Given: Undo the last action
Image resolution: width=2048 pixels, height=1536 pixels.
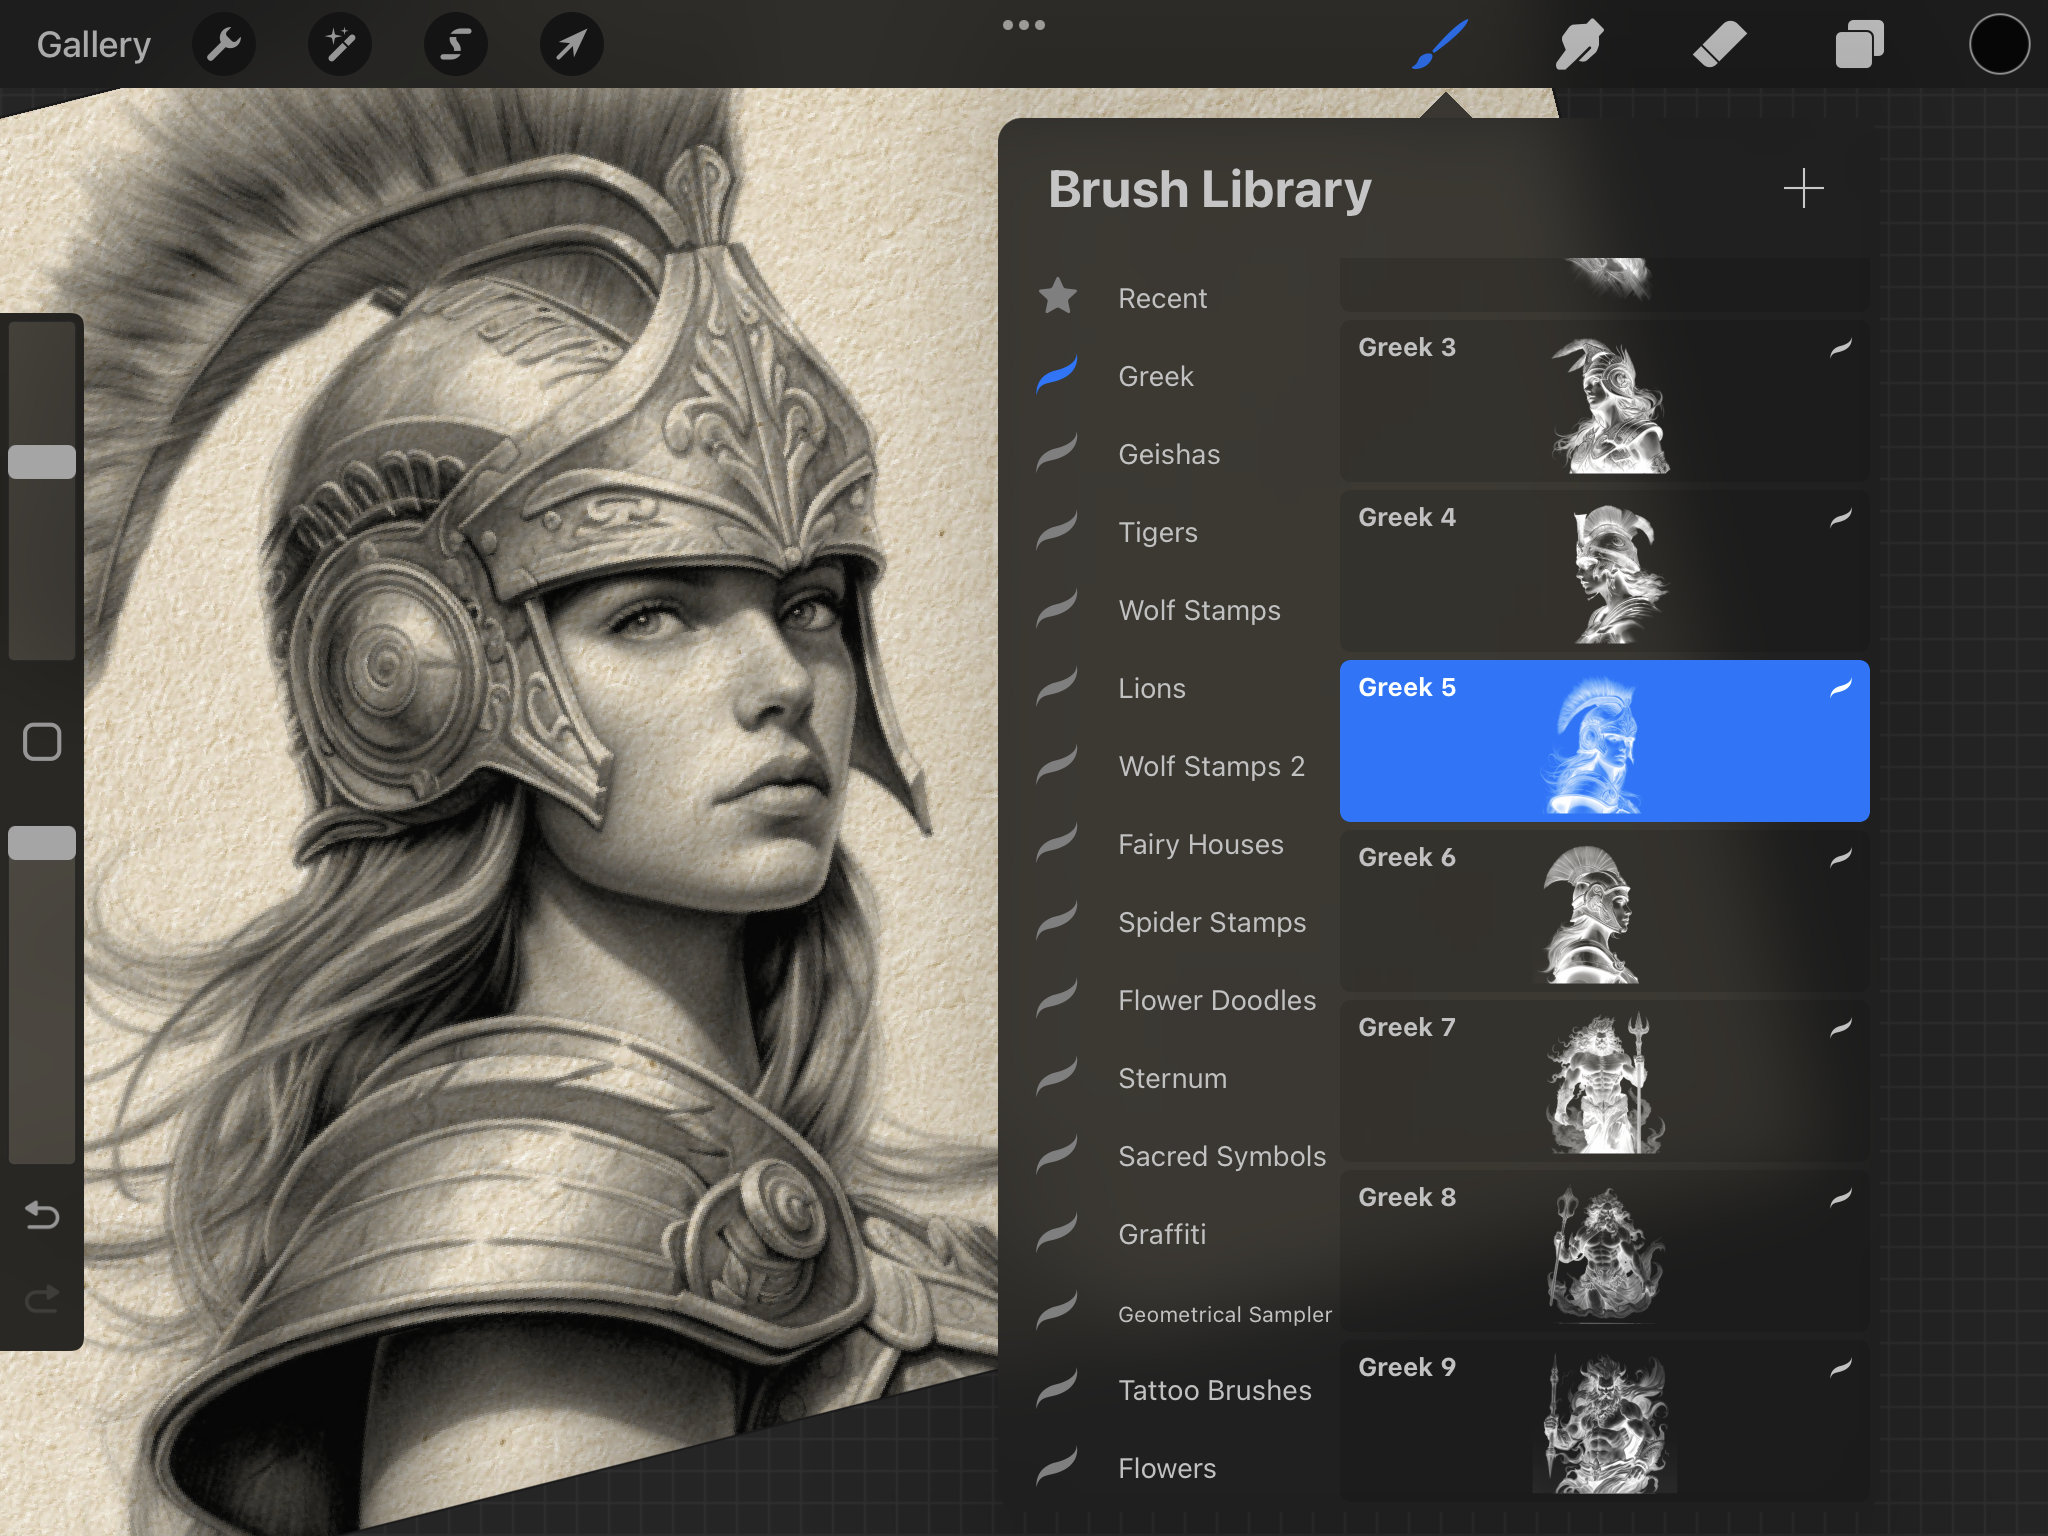Looking at the screenshot, I should click(x=42, y=1215).
